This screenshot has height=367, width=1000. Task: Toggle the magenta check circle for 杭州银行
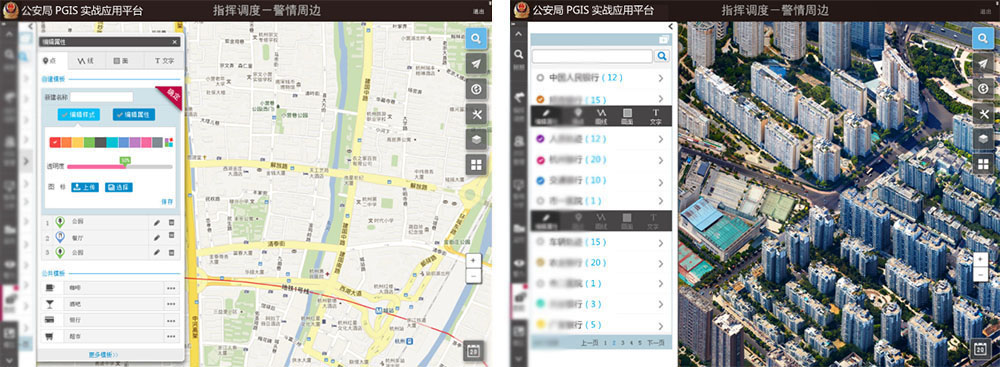tap(540, 160)
